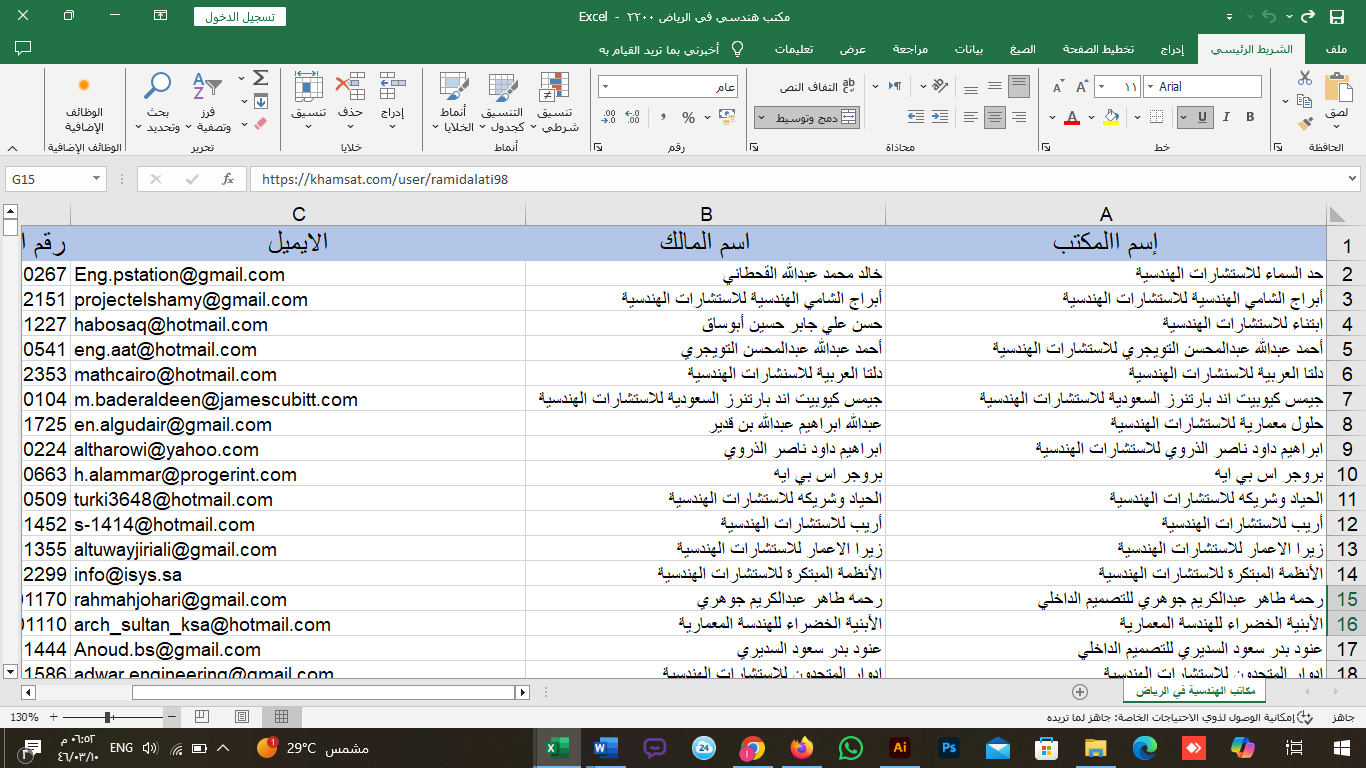
Task: Click the Cut scissors icon
Action: pyautogui.click(x=1305, y=78)
